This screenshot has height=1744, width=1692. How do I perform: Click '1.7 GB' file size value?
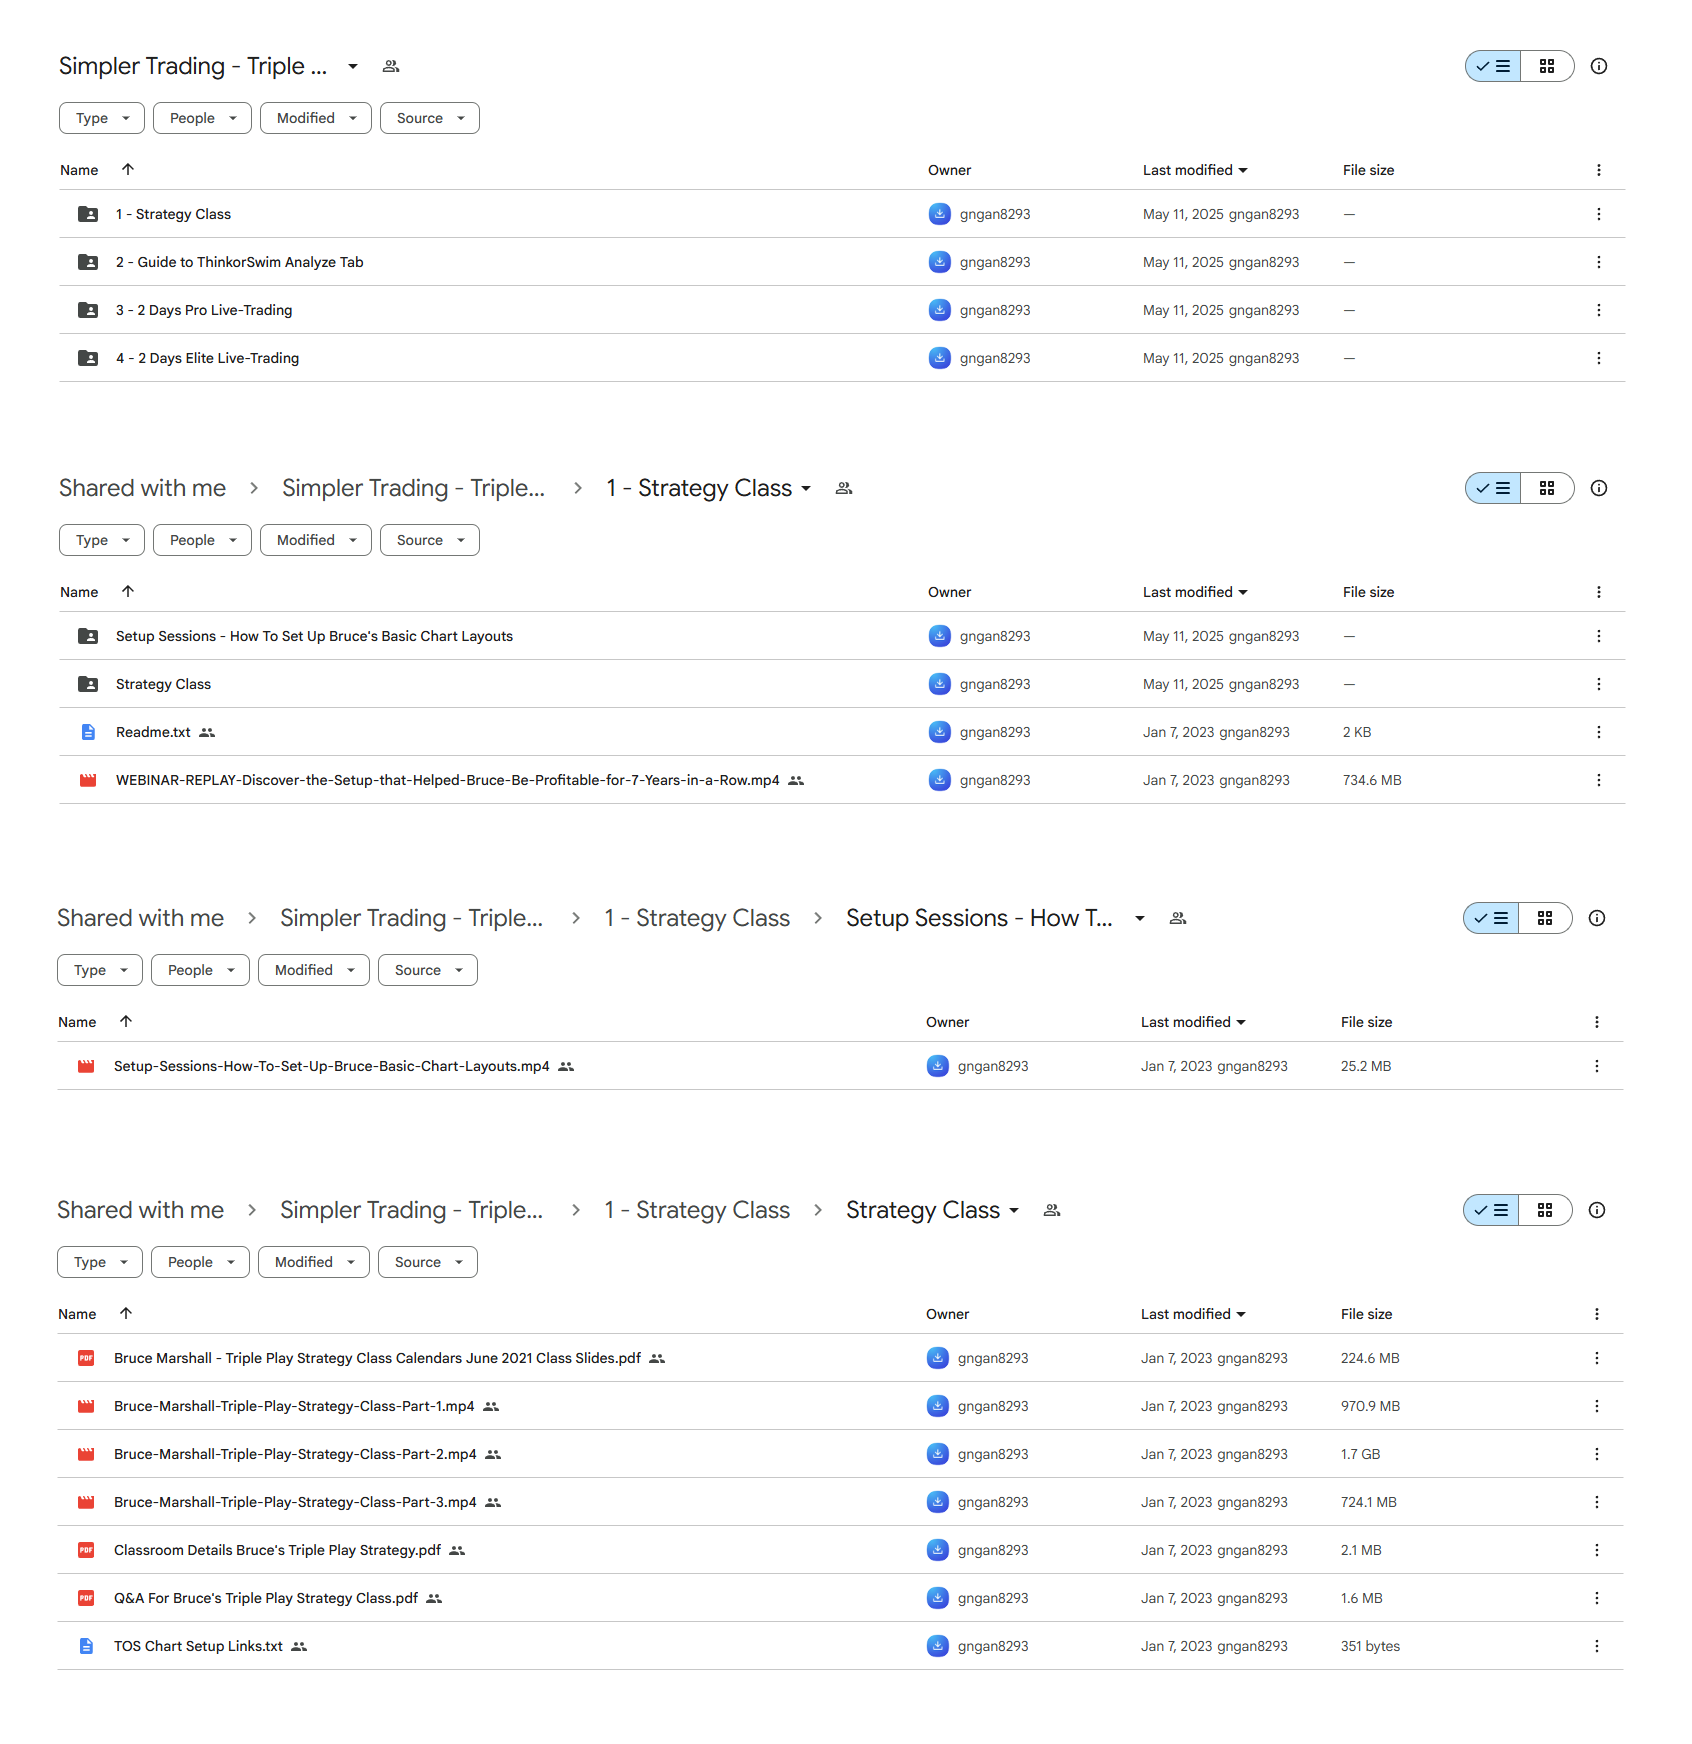[1360, 1454]
